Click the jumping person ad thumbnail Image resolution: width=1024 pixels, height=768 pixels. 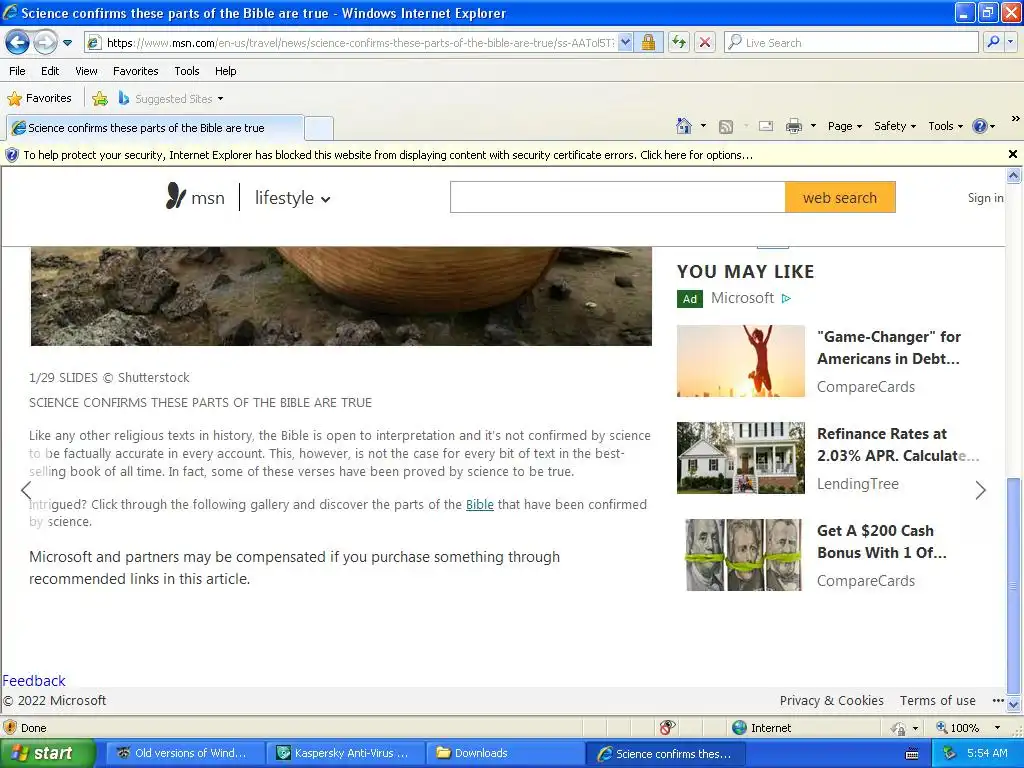pos(741,360)
